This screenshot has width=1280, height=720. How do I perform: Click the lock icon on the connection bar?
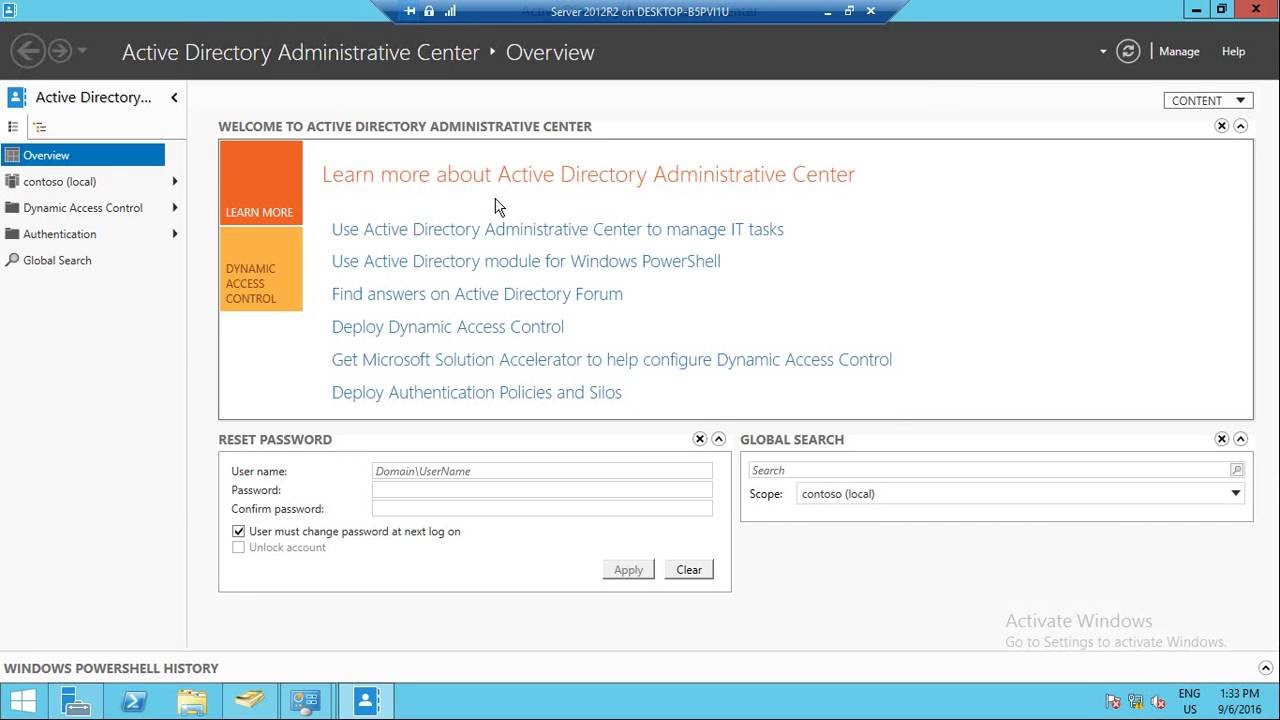coord(429,11)
